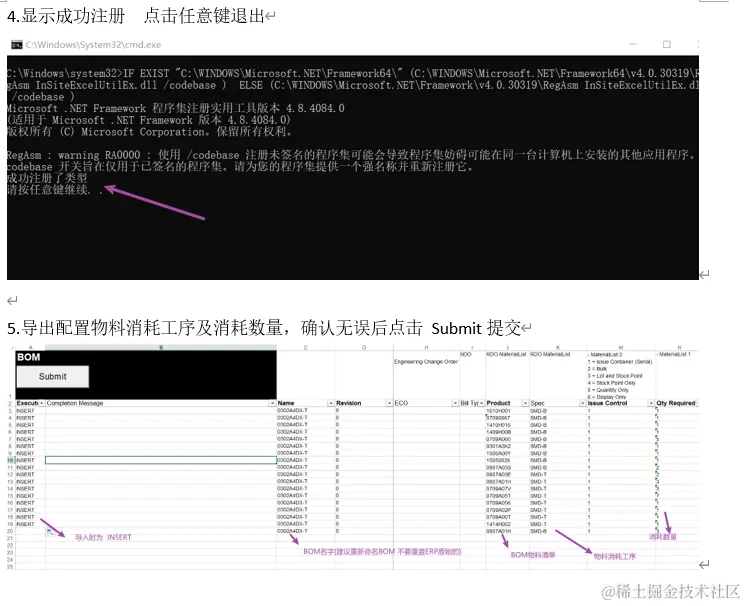
Task: Click the Name column header cell
Action: [x=305, y=403]
